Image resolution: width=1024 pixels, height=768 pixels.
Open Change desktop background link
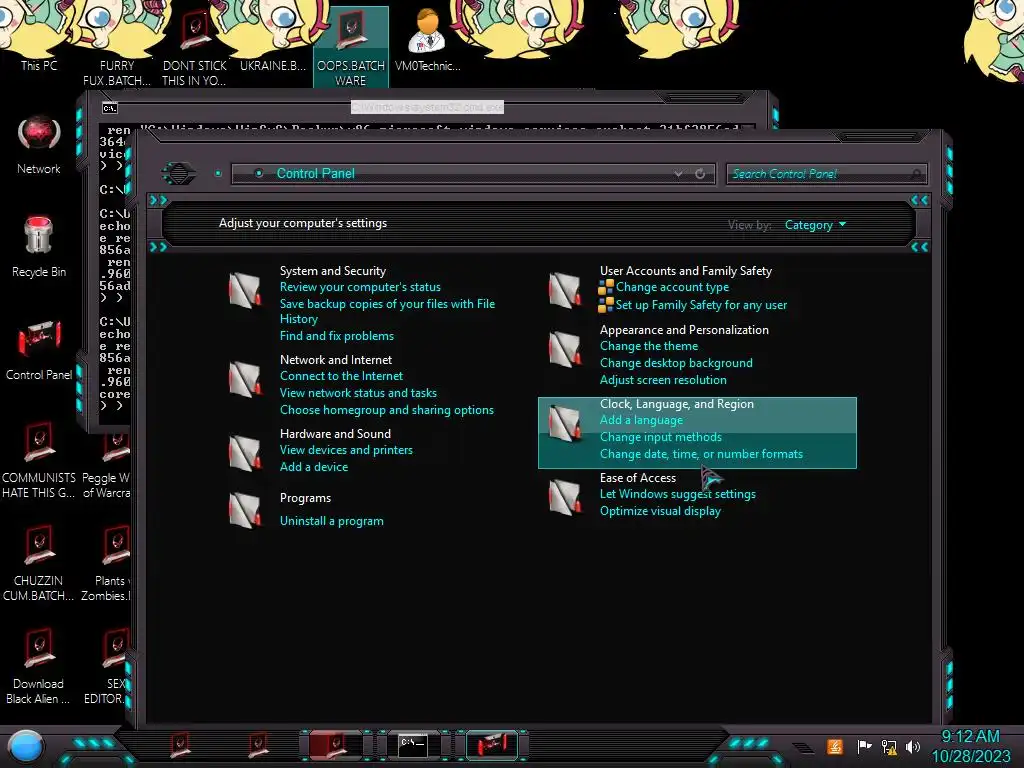pos(676,362)
